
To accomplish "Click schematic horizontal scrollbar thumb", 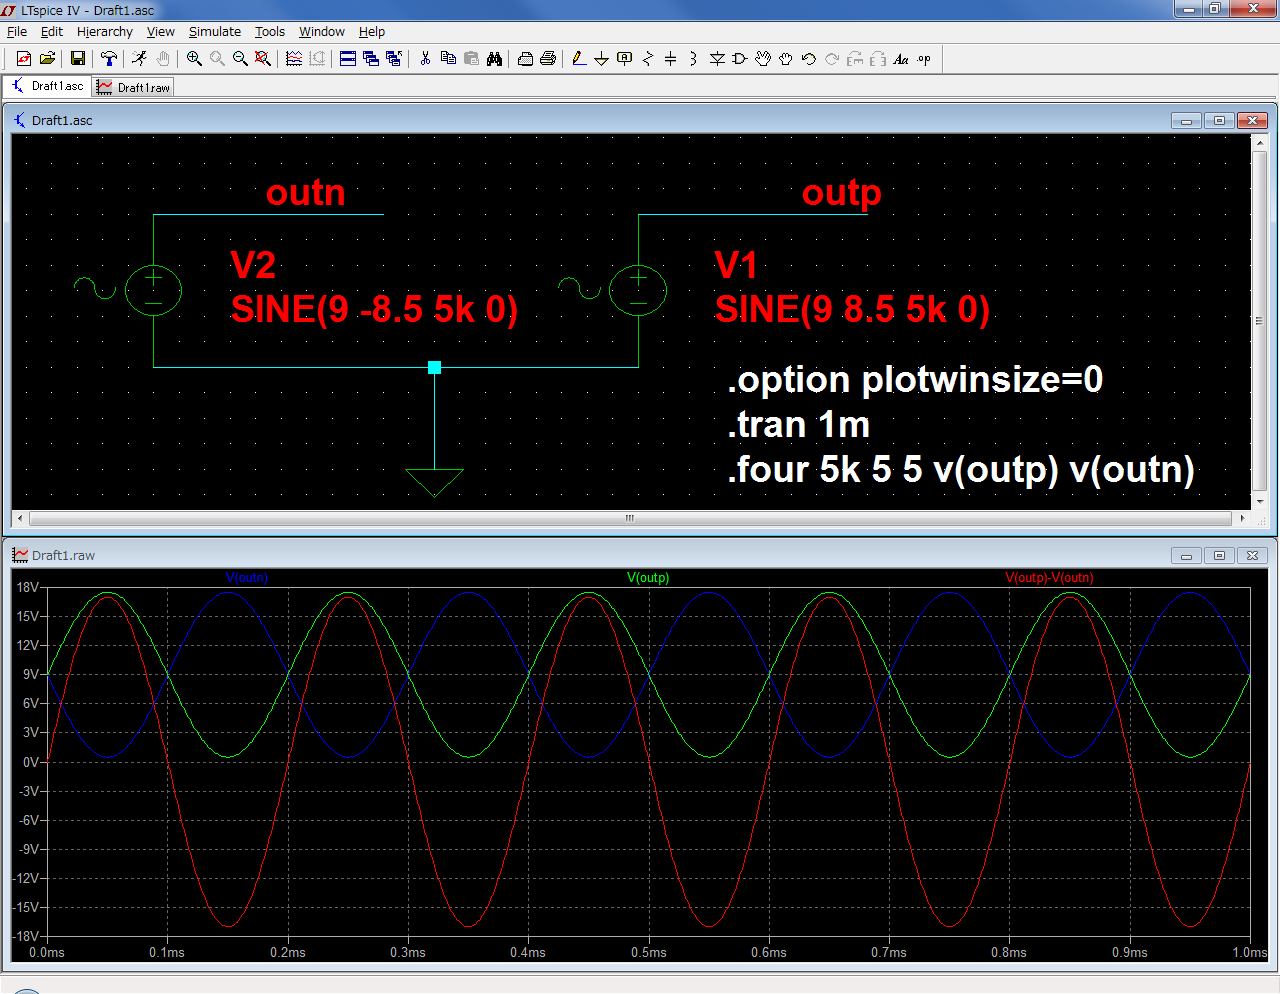I will pos(630,518).
